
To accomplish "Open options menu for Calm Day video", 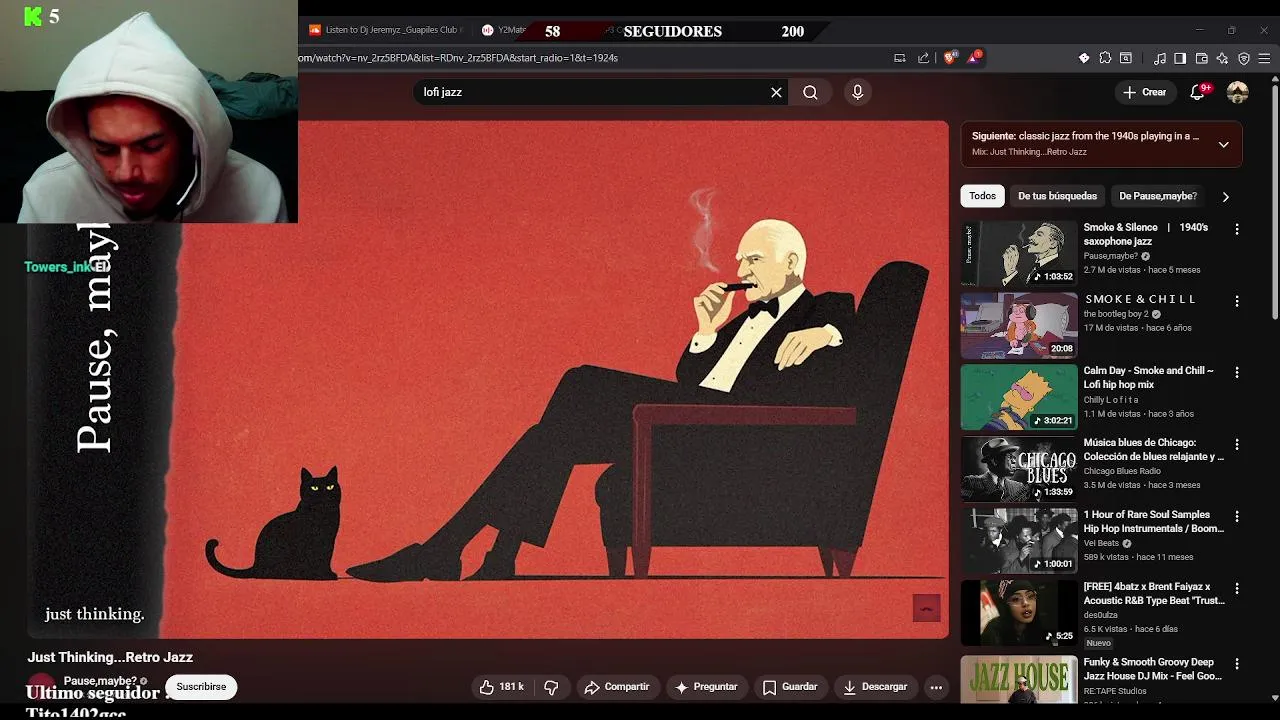I will pos(1237,372).
